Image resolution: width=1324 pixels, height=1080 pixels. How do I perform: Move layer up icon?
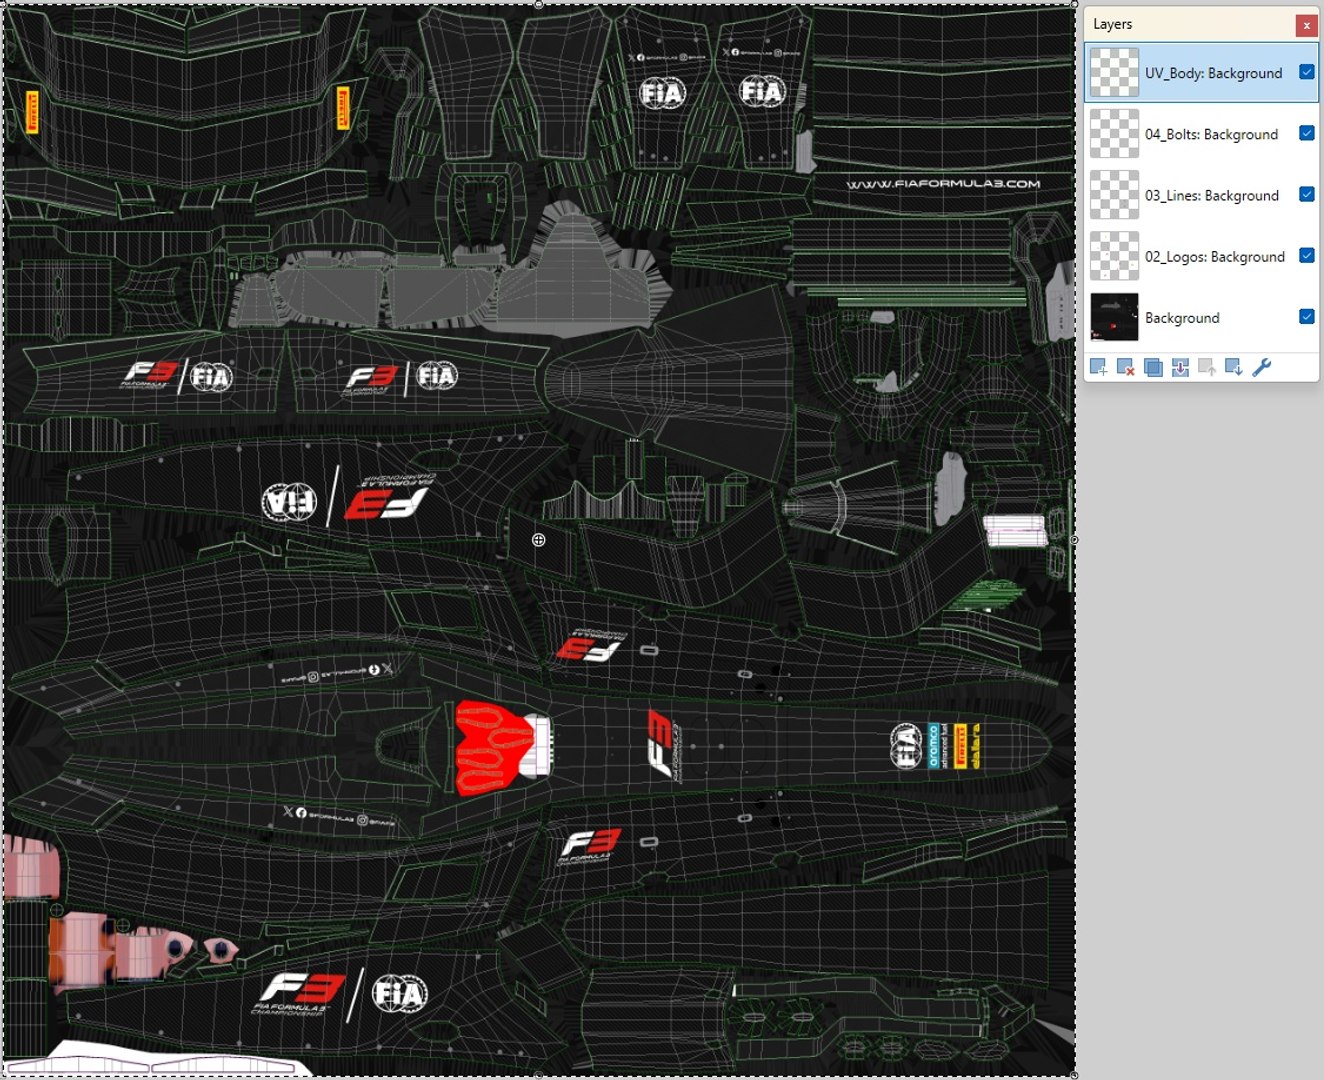(x=1207, y=367)
